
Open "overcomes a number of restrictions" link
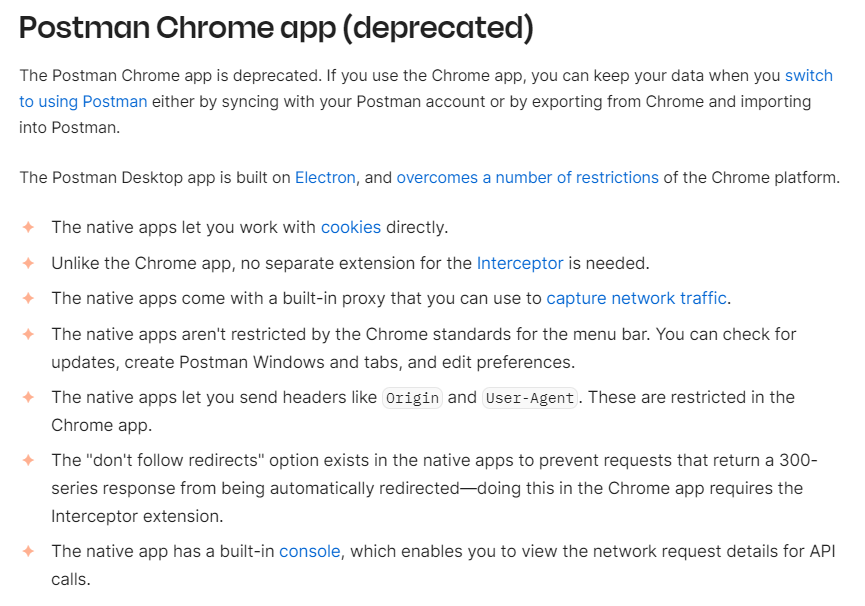click(527, 178)
